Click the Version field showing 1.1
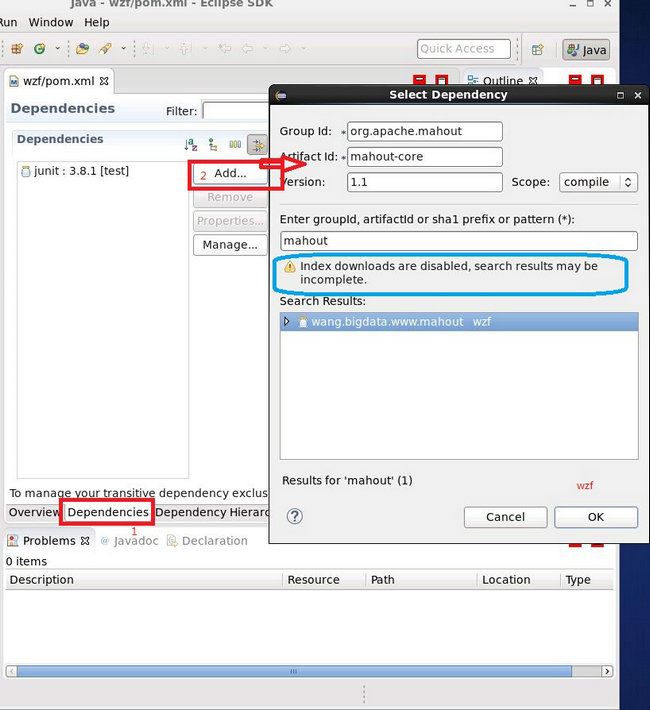 pyautogui.click(x=424, y=182)
